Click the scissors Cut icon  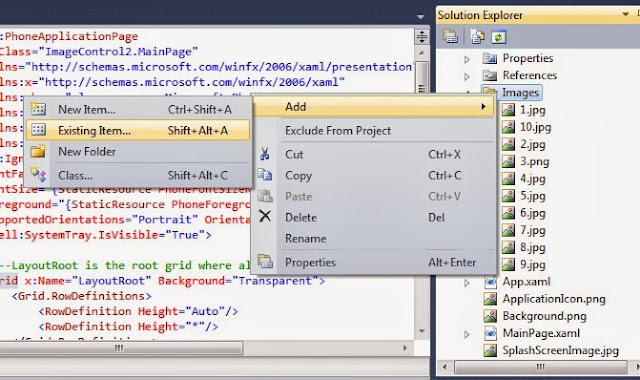[264, 154]
